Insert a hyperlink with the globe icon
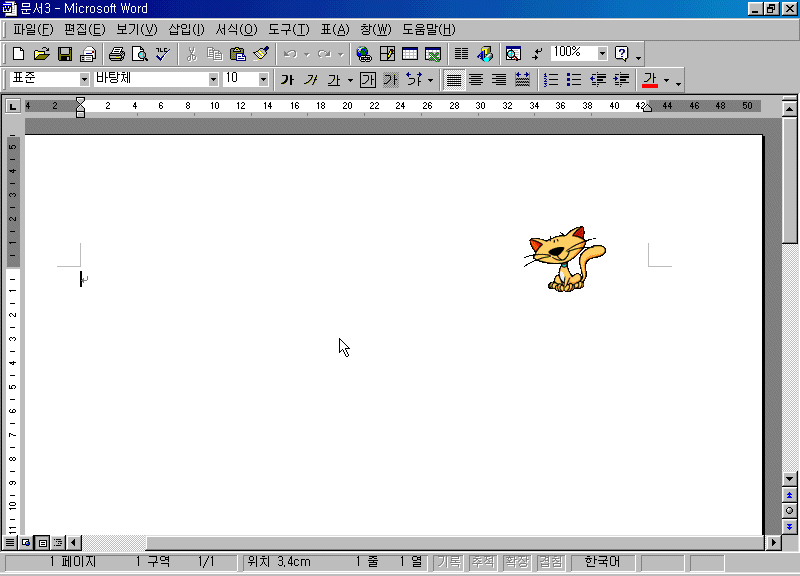Screen dimensions: 800x576 pyautogui.click(x=364, y=54)
